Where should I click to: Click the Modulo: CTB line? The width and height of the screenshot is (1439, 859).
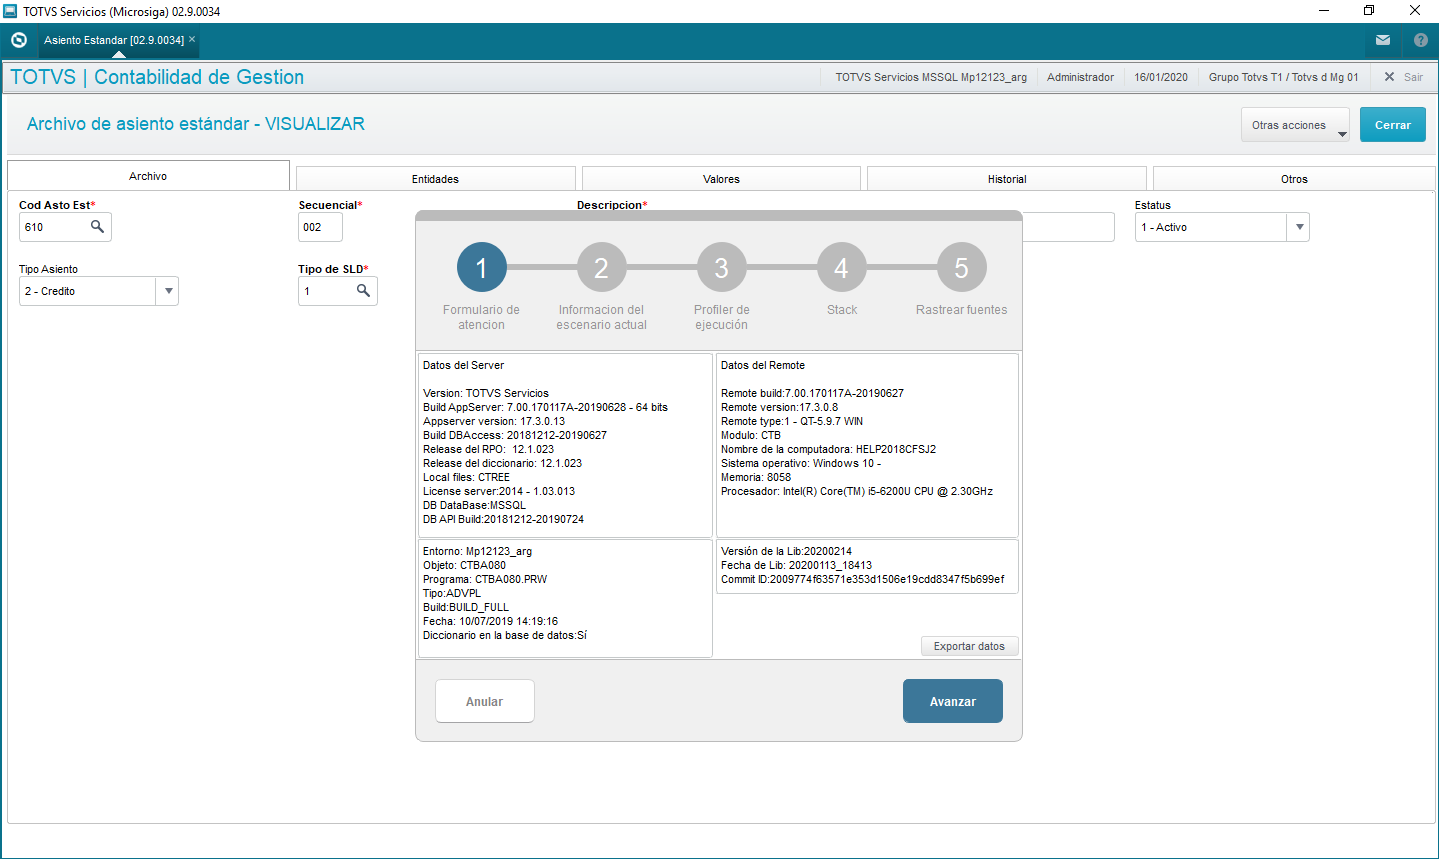(x=751, y=435)
